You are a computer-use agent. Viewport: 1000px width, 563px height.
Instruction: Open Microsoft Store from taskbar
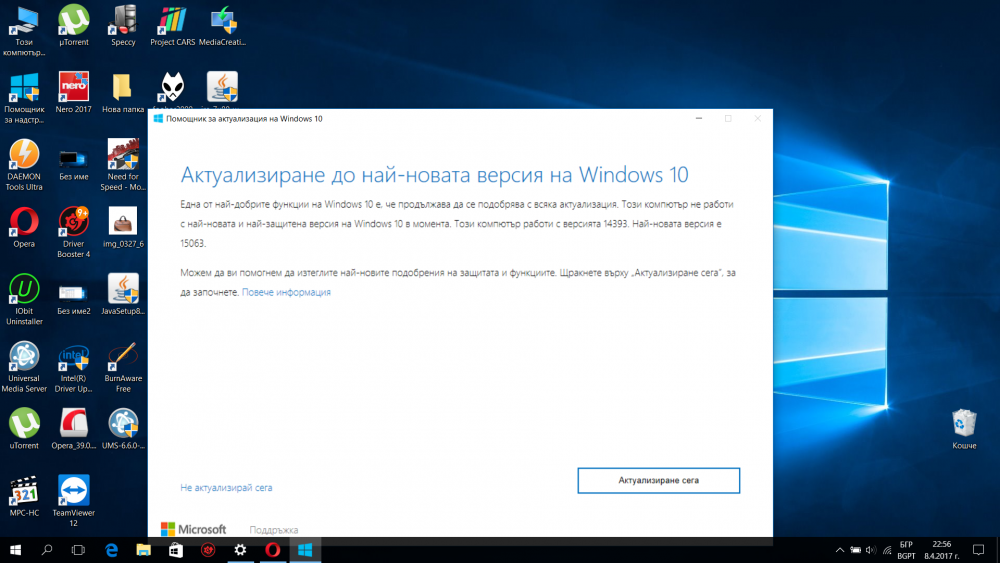175,550
